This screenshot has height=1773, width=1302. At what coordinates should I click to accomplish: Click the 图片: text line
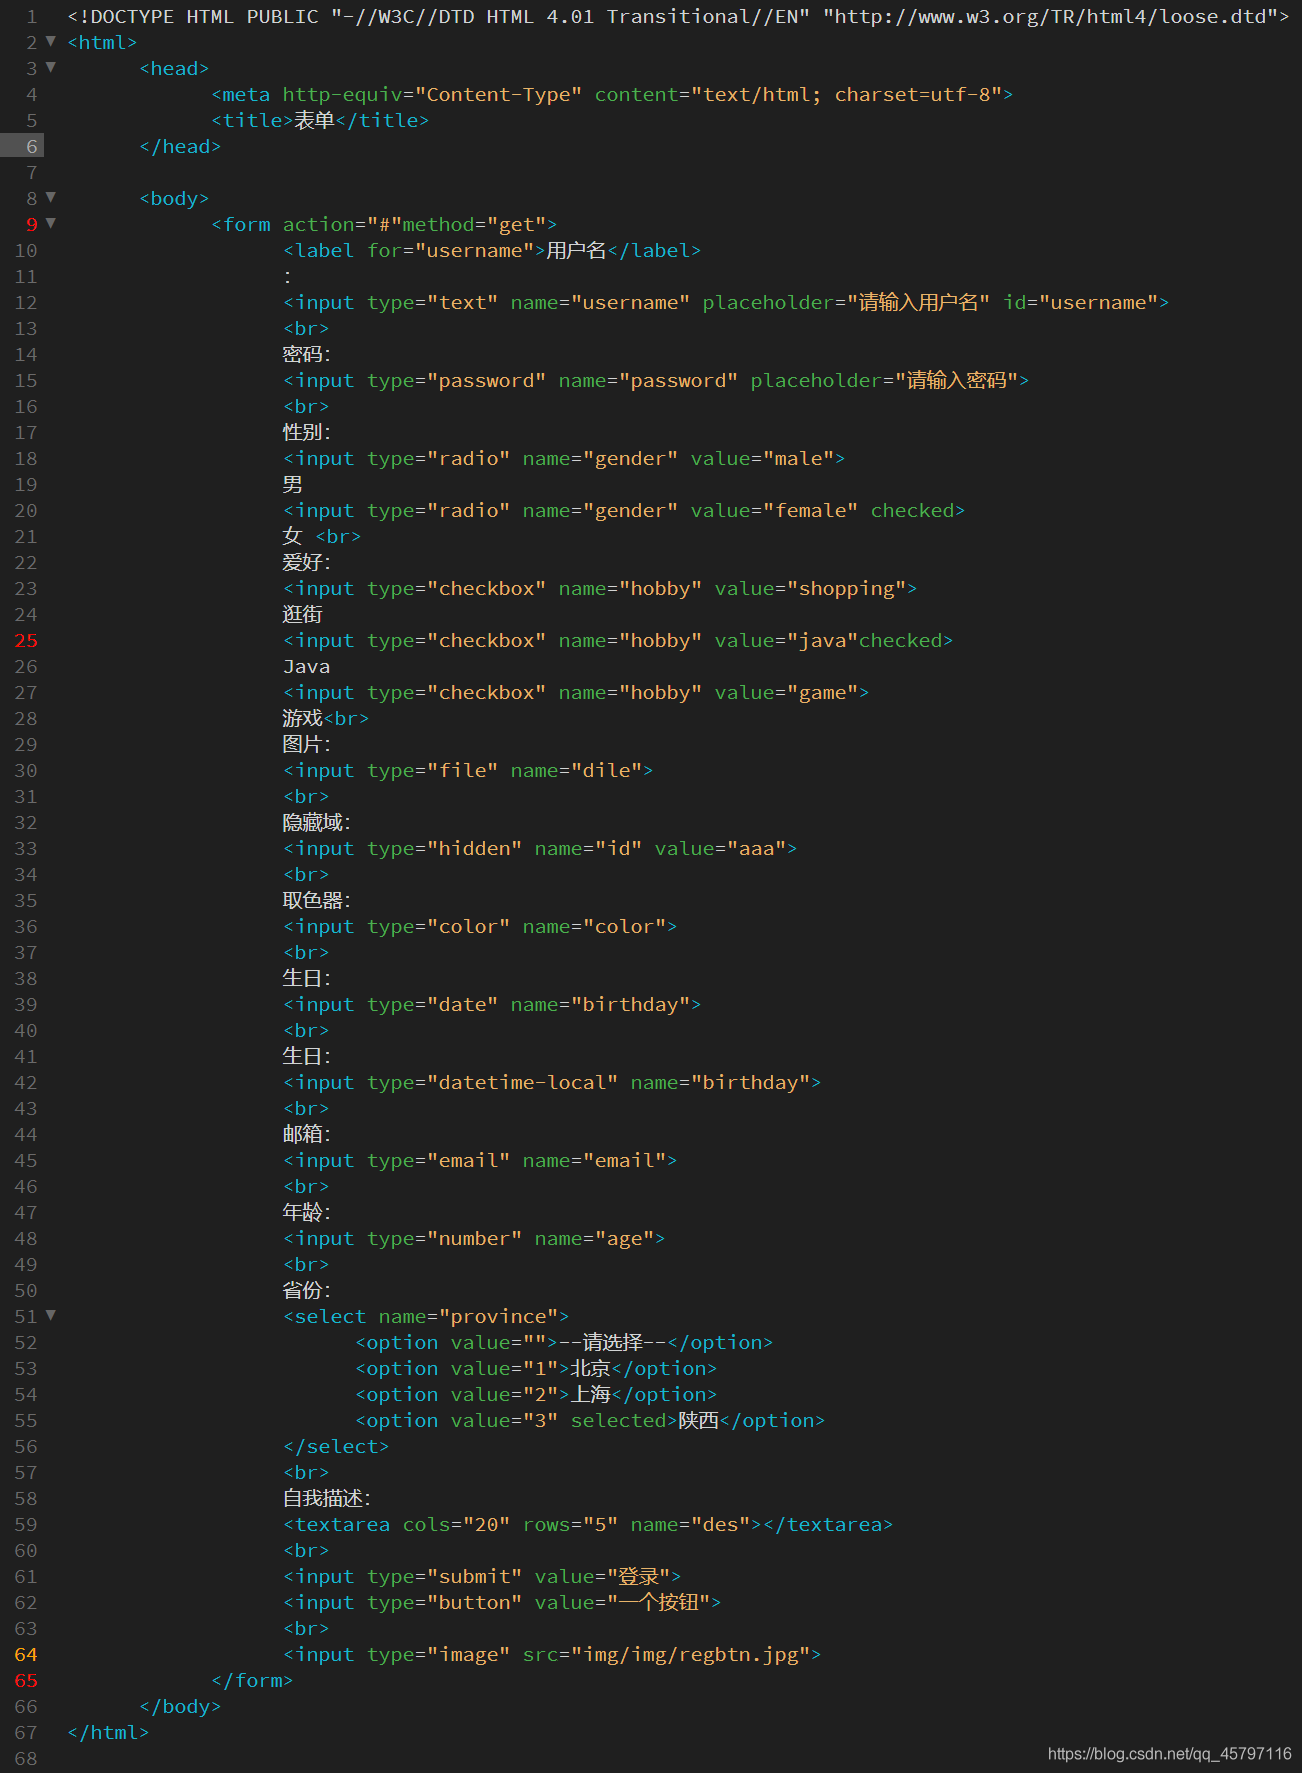coord(307,744)
